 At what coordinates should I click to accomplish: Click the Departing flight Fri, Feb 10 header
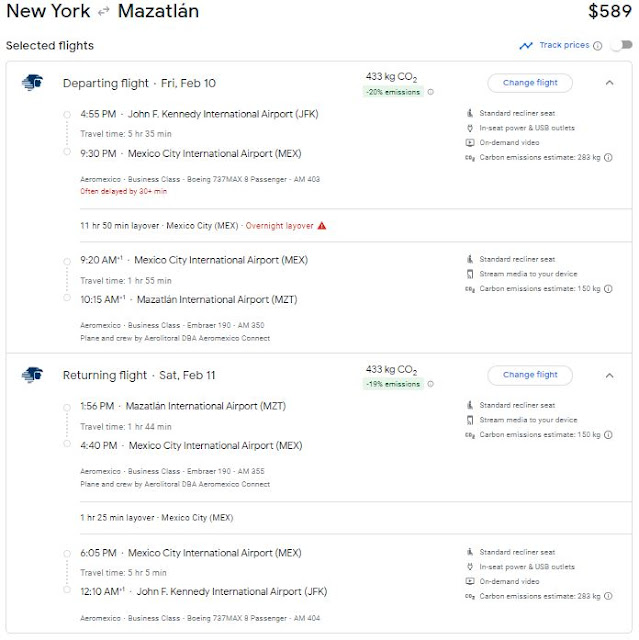138,83
